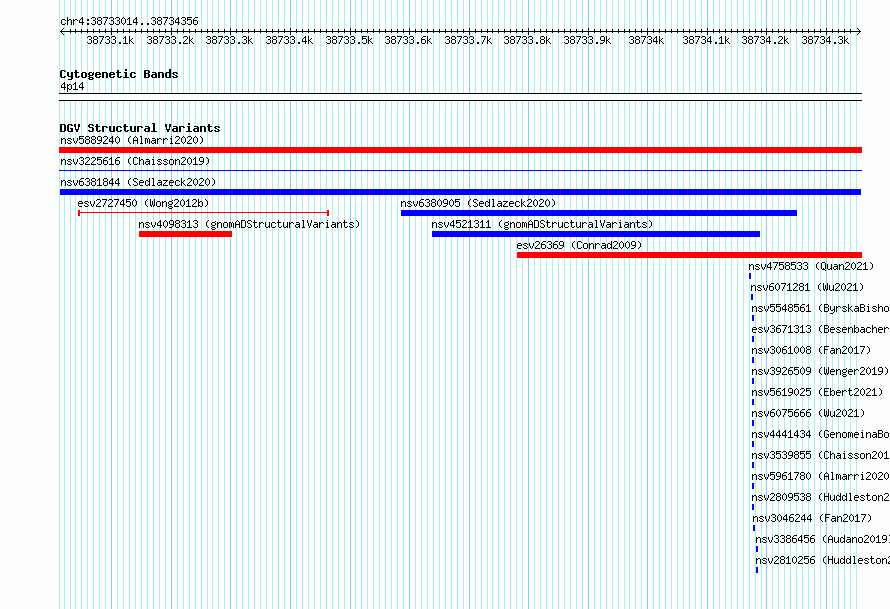This screenshot has width=890, height=609.
Task: Open the nsv4098313 (gnomADStructuralVariants) label
Action: pyautogui.click(x=249, y=224)
